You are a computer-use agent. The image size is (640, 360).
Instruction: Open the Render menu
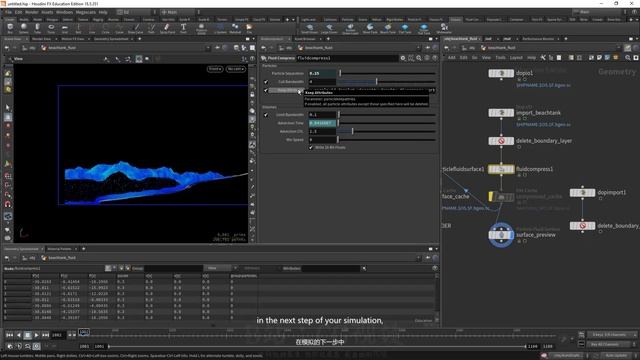tap(32, 12)
